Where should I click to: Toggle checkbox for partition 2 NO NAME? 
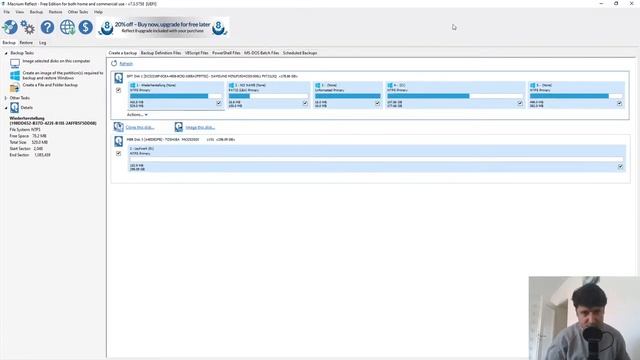[x=305, y=103]
